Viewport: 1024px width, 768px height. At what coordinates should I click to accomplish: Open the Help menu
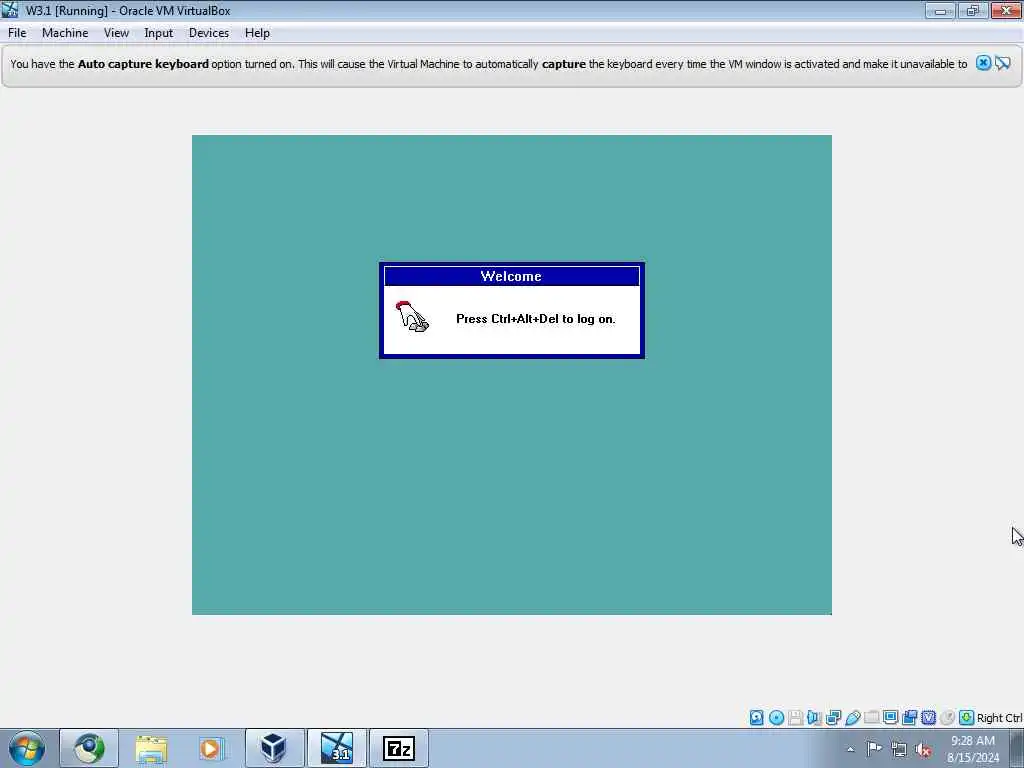click(257, 33)
